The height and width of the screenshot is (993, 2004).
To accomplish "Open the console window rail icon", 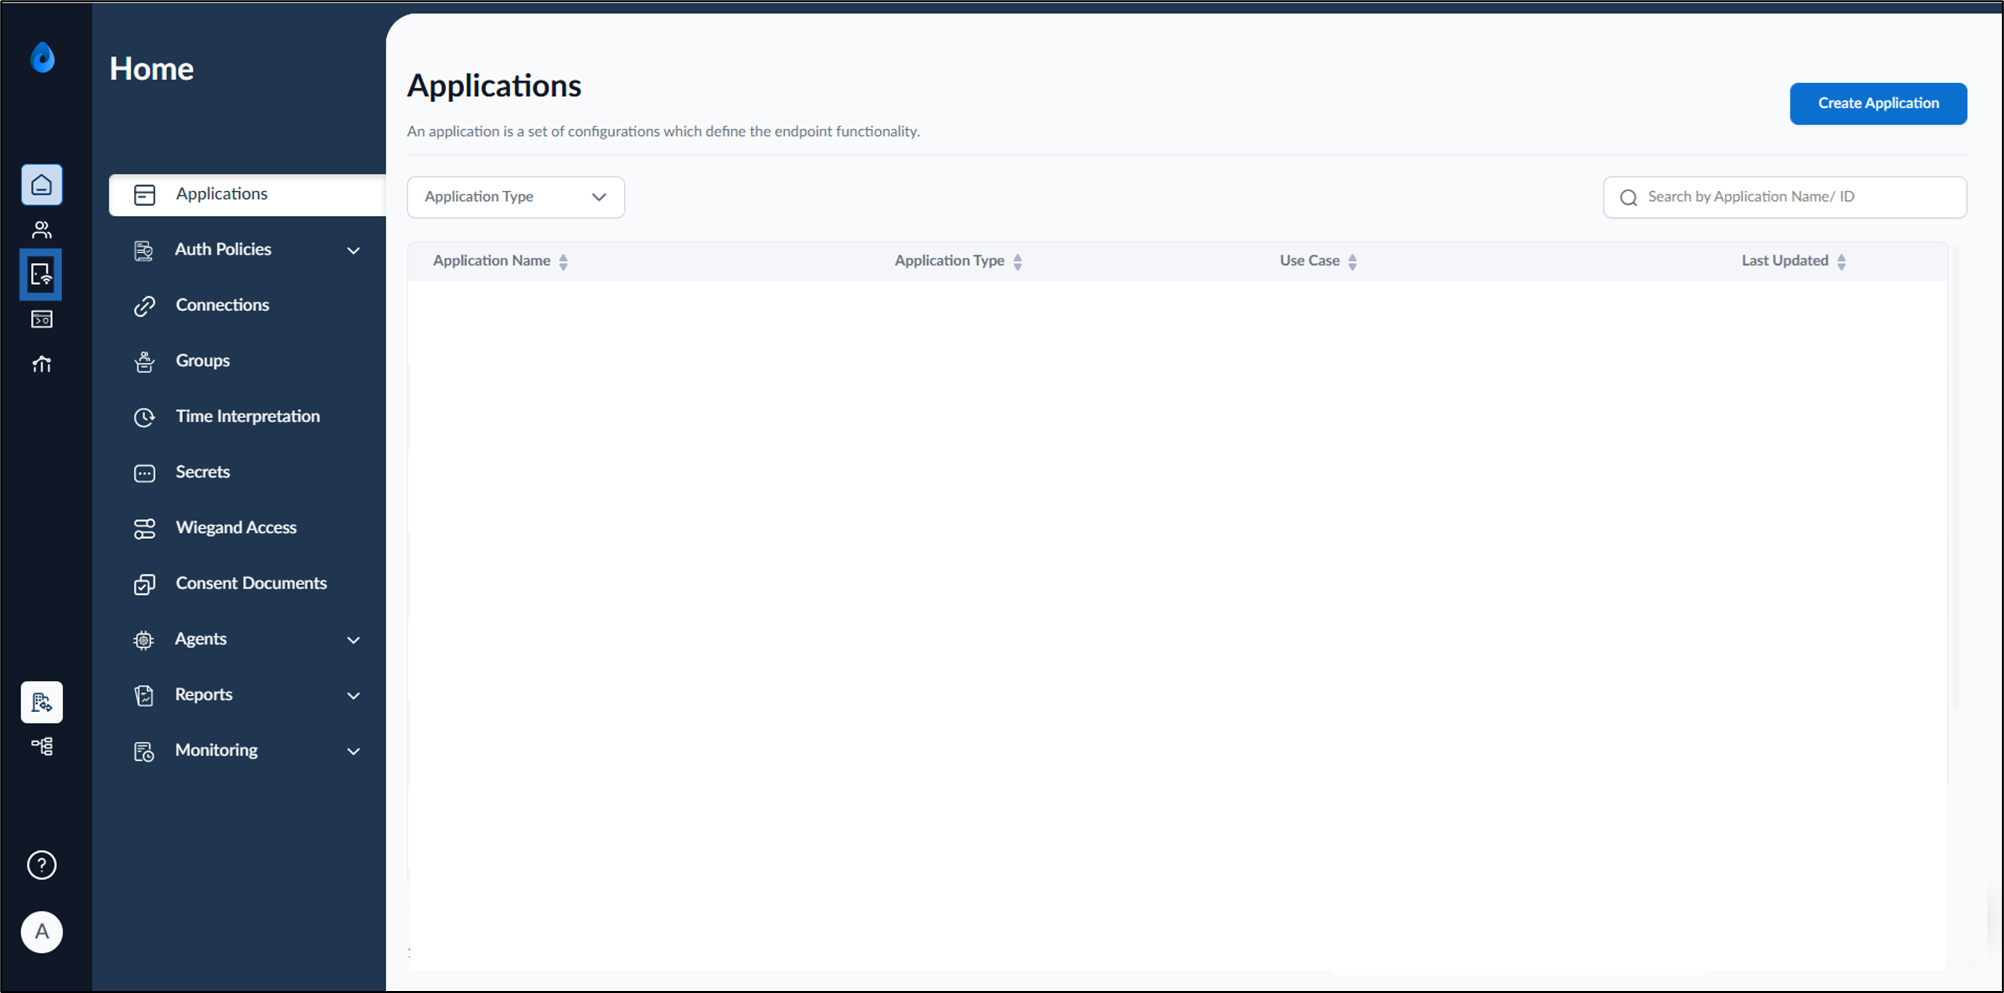I will coord(42,319).
